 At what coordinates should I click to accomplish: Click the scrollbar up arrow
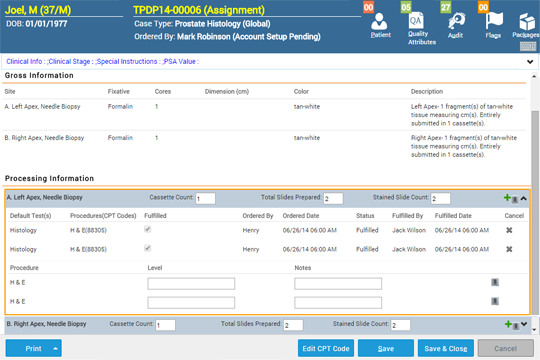point(534,76)
